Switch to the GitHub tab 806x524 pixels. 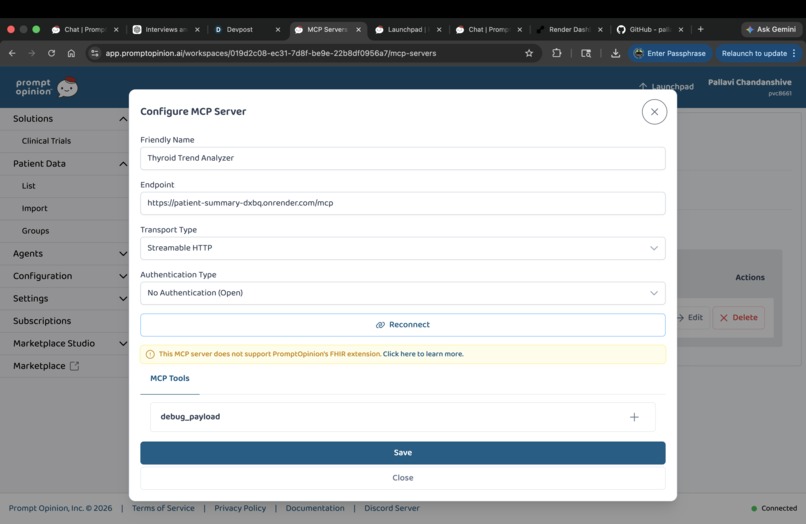[649, 30]
